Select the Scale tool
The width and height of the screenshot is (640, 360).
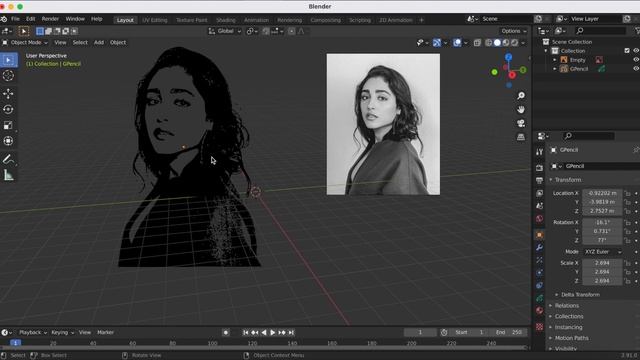pos(8,125)
